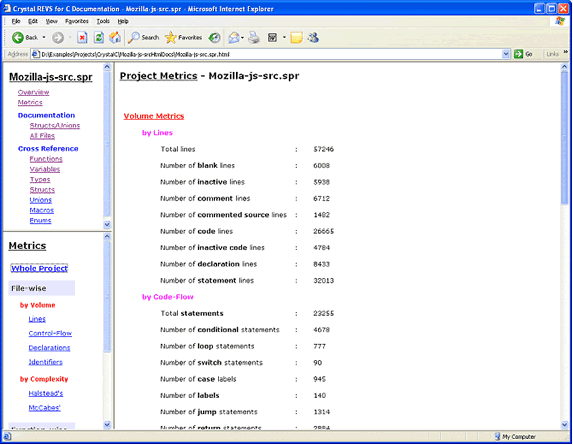
Task: Open the file-wise Lines link
Action: click(x=37, y=319)
